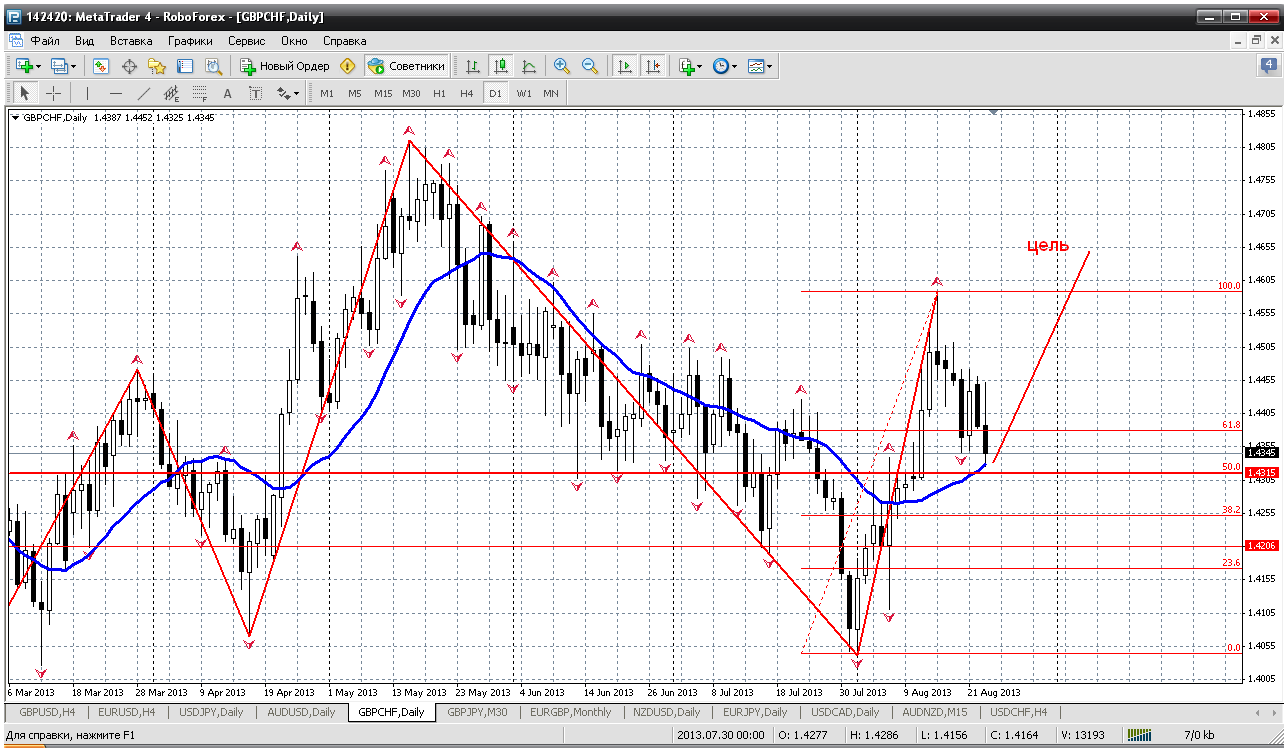
Task: Click the Новый Ордер button
Action: click(x=285, y=66)
